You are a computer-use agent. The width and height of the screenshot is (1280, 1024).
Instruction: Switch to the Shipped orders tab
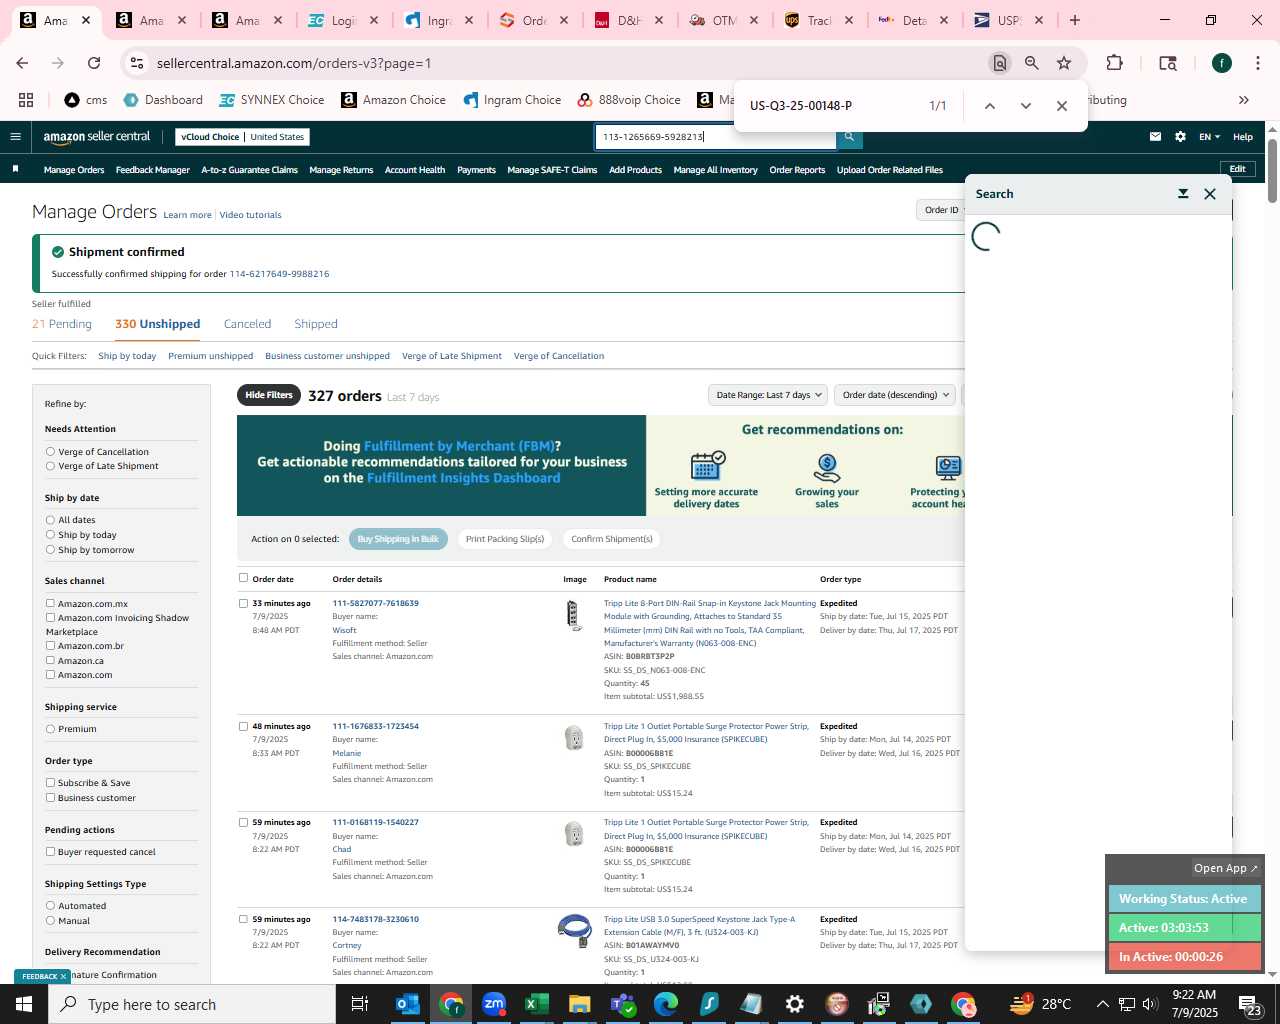[x=316, y=324]
